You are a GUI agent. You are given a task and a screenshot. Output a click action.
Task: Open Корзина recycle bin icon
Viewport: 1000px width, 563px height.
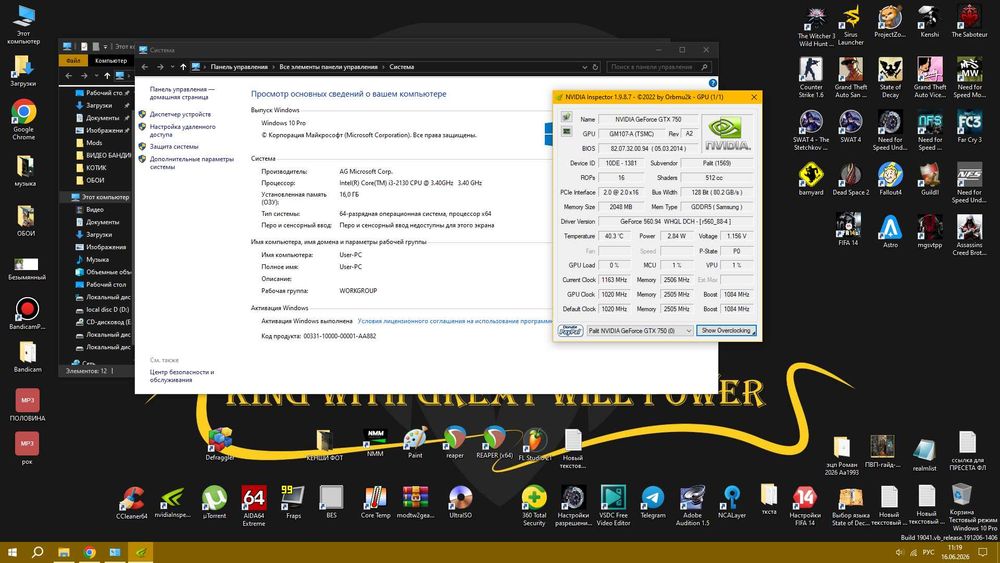pyautogui.click(x=962, y=499)
